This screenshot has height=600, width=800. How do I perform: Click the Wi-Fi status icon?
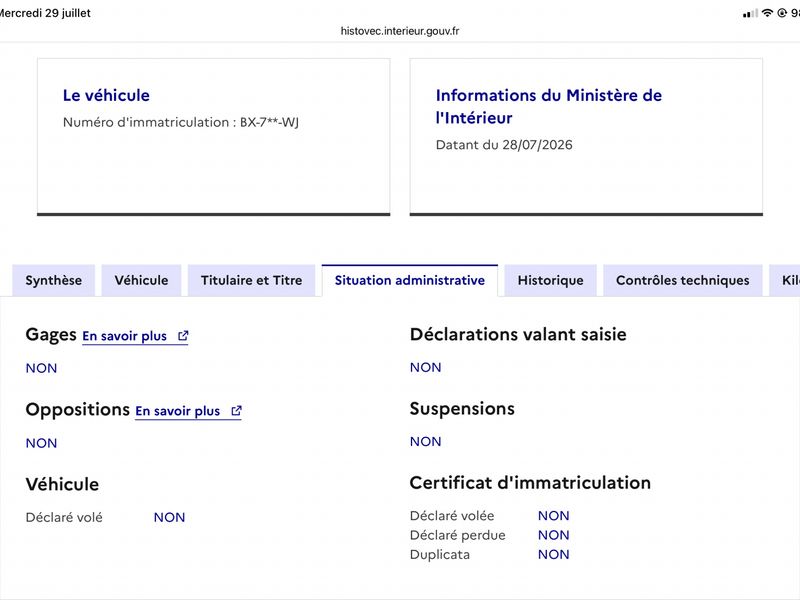[x=767, y=13]
